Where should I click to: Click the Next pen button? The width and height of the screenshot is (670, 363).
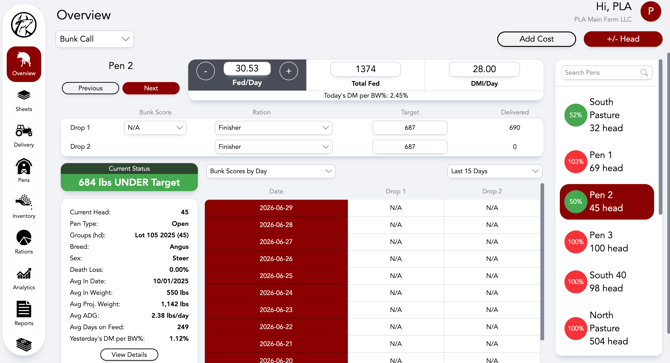coord(151,88)
